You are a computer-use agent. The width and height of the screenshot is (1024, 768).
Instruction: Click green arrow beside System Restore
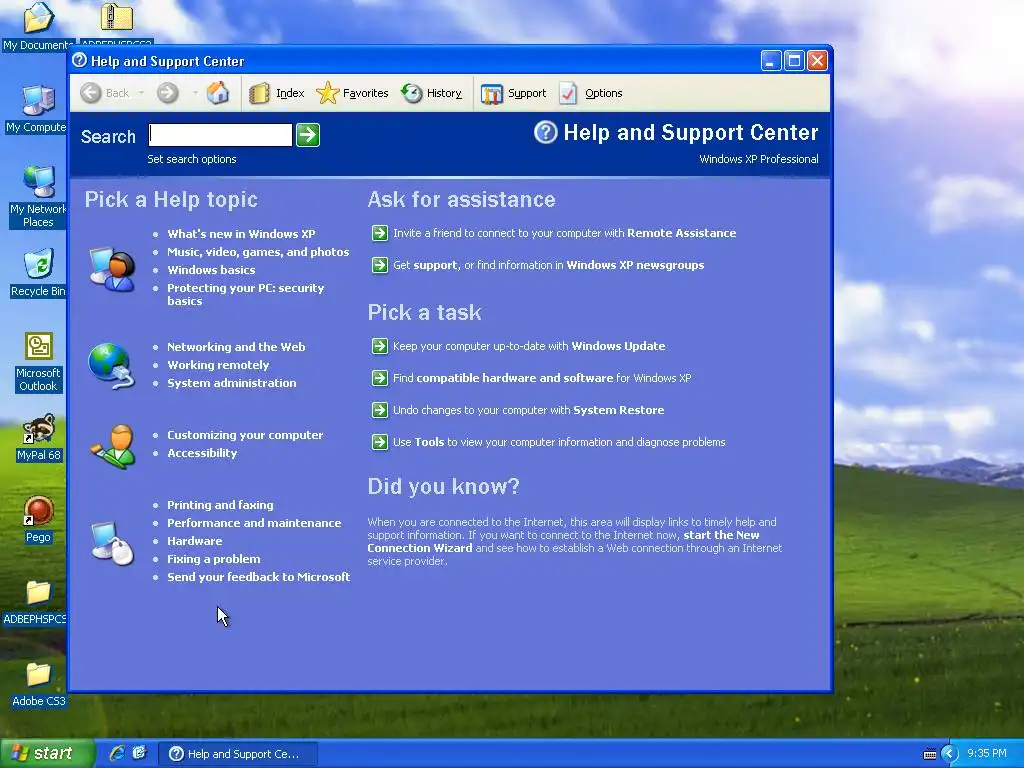pyautogui.click(x=380, y=410)
